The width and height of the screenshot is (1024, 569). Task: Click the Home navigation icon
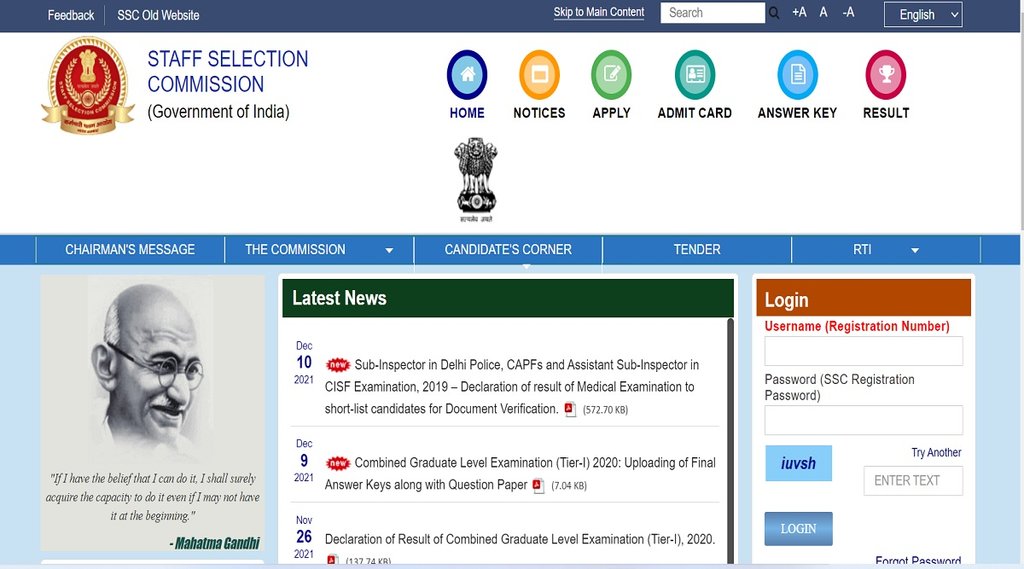pos(466,75)
